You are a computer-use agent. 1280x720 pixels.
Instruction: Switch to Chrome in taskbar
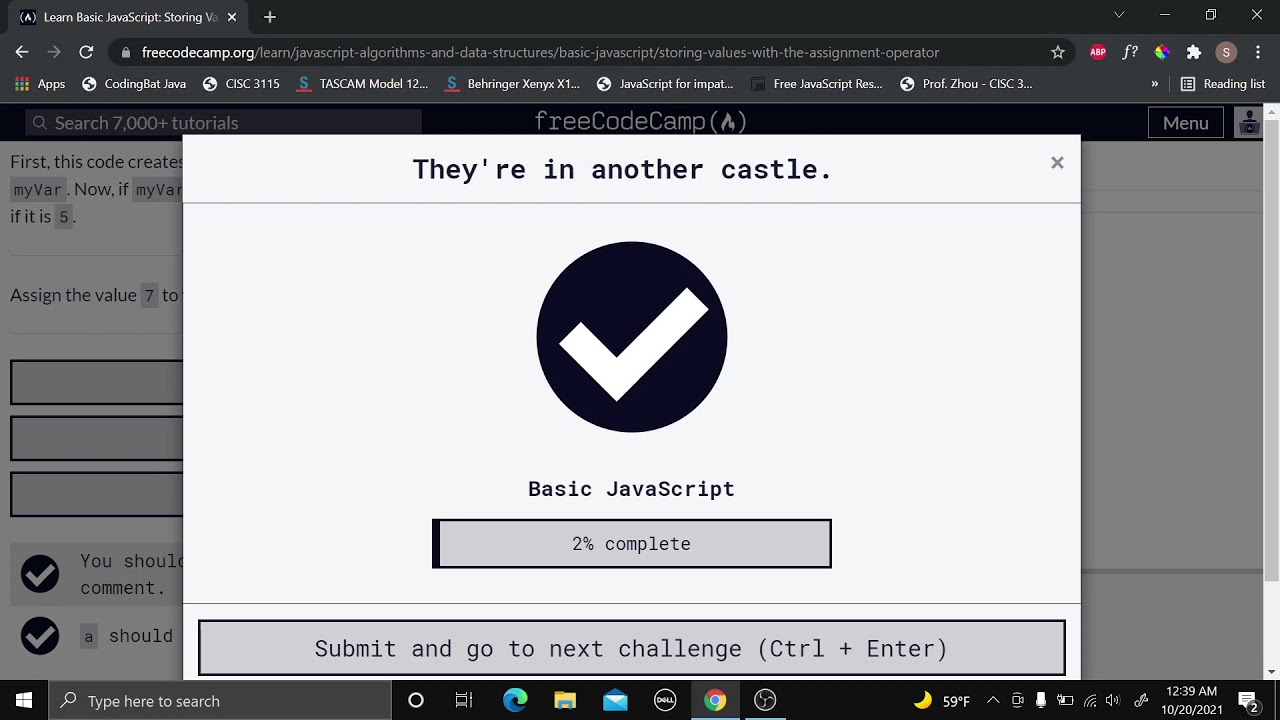click(x=715, y=700)
